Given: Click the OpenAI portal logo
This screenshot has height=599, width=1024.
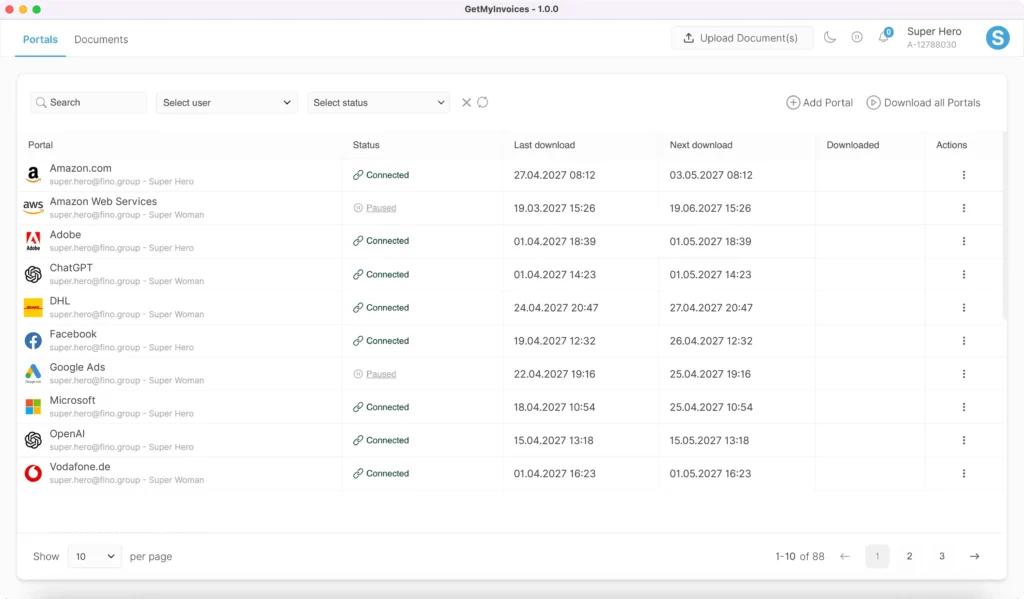Looking at the screenshot, I should pyautogui.click(x=33, y=440).
